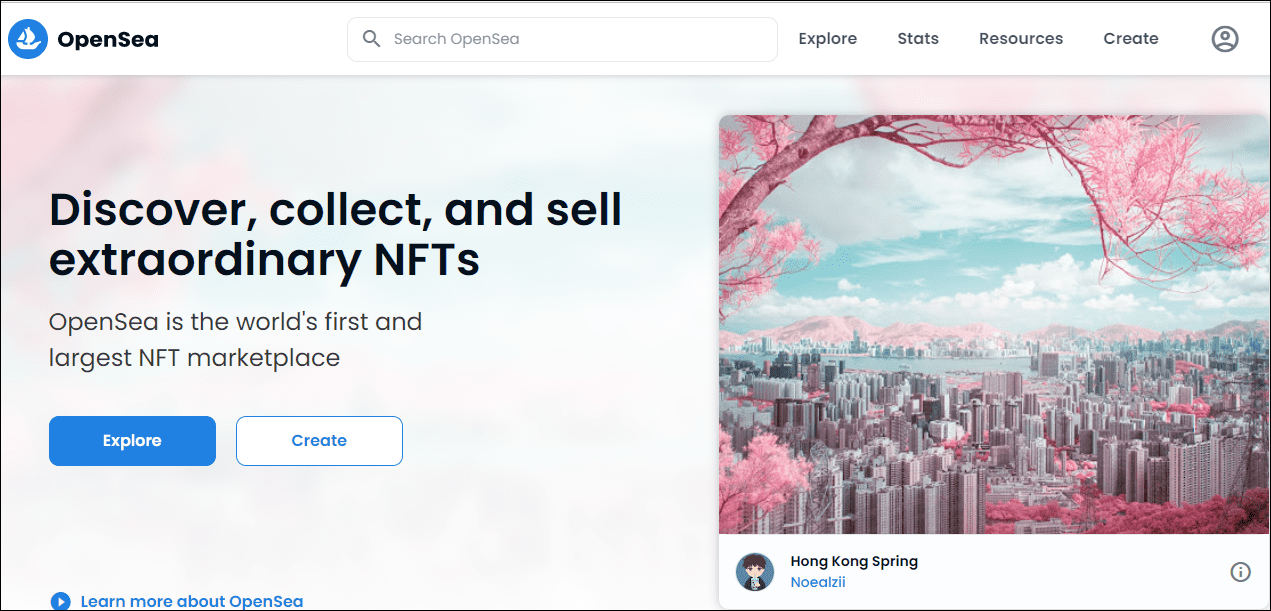This screenshot has height=611, width=1271.
Task: Click into the Search OpenSea field
Action: 562,39
